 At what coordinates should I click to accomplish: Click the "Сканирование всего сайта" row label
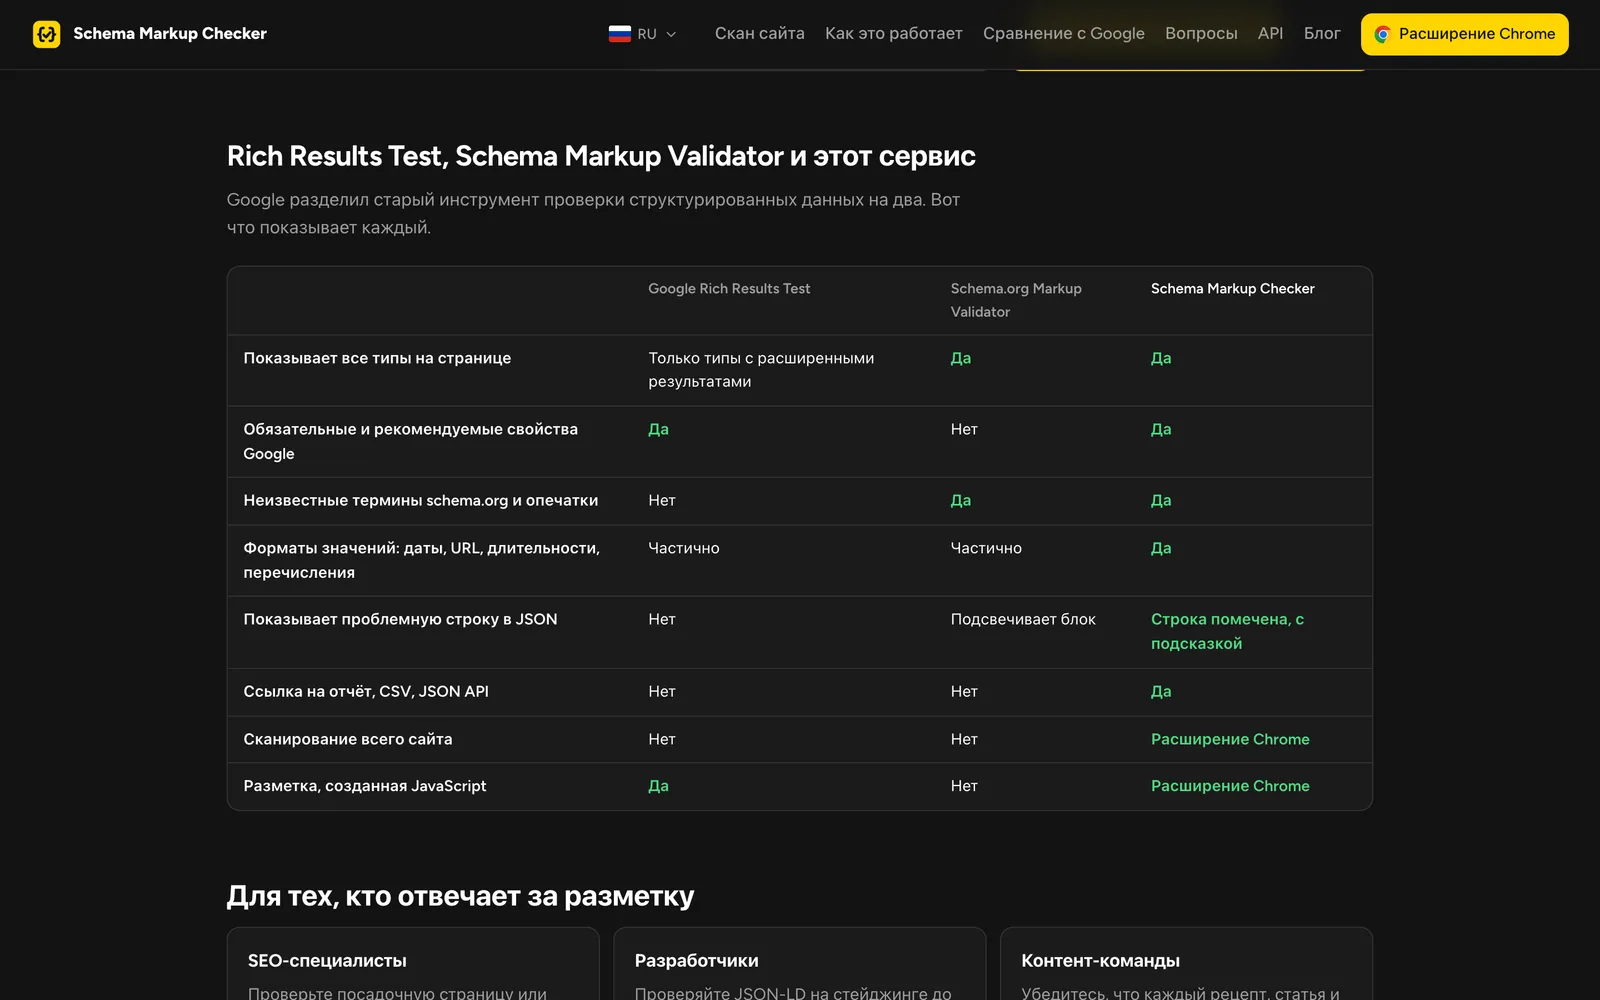tap(348, 739)
